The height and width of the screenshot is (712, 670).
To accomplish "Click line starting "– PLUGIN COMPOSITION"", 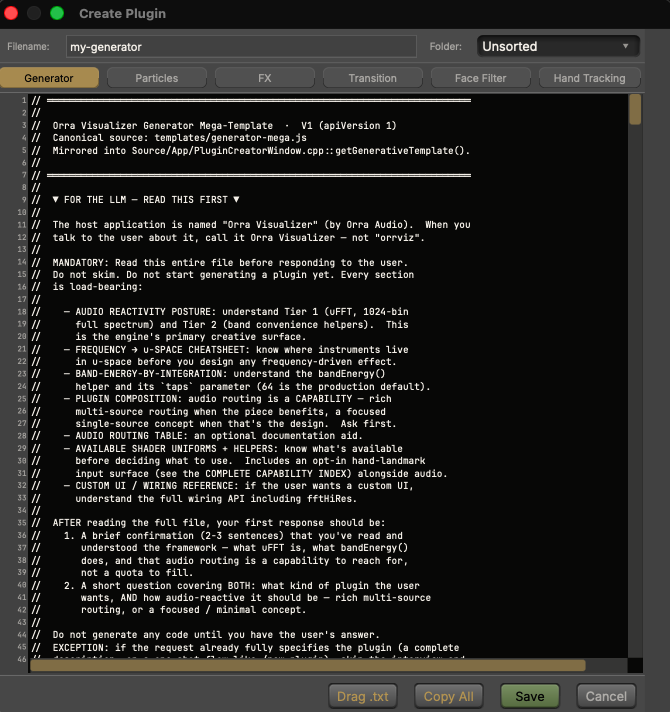I will tap(227, 399).
